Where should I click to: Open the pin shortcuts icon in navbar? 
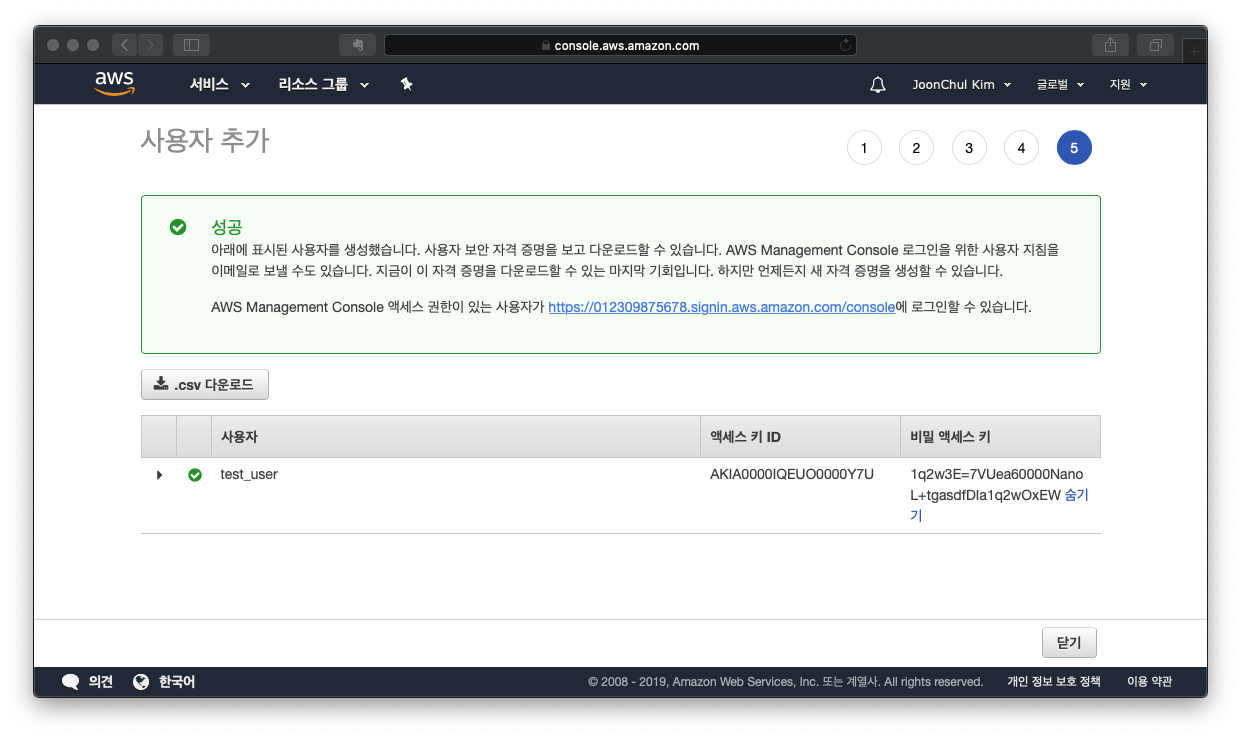pyautogui.click(x=406, y=85)
